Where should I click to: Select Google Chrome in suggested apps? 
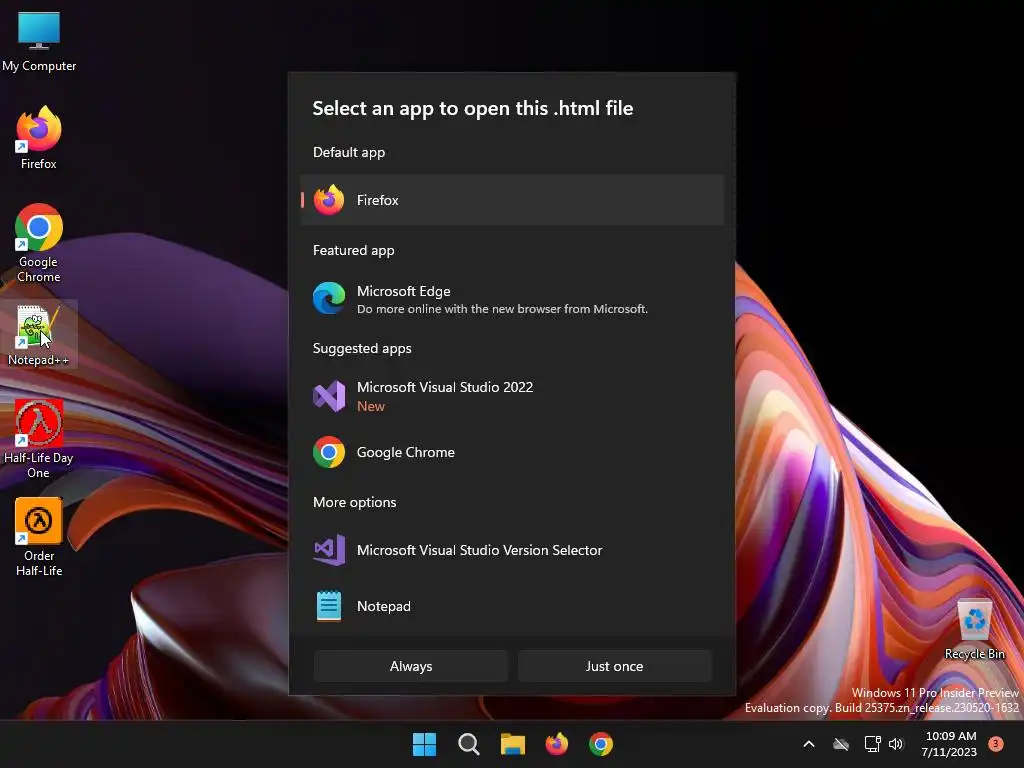[x=512, y=452]
